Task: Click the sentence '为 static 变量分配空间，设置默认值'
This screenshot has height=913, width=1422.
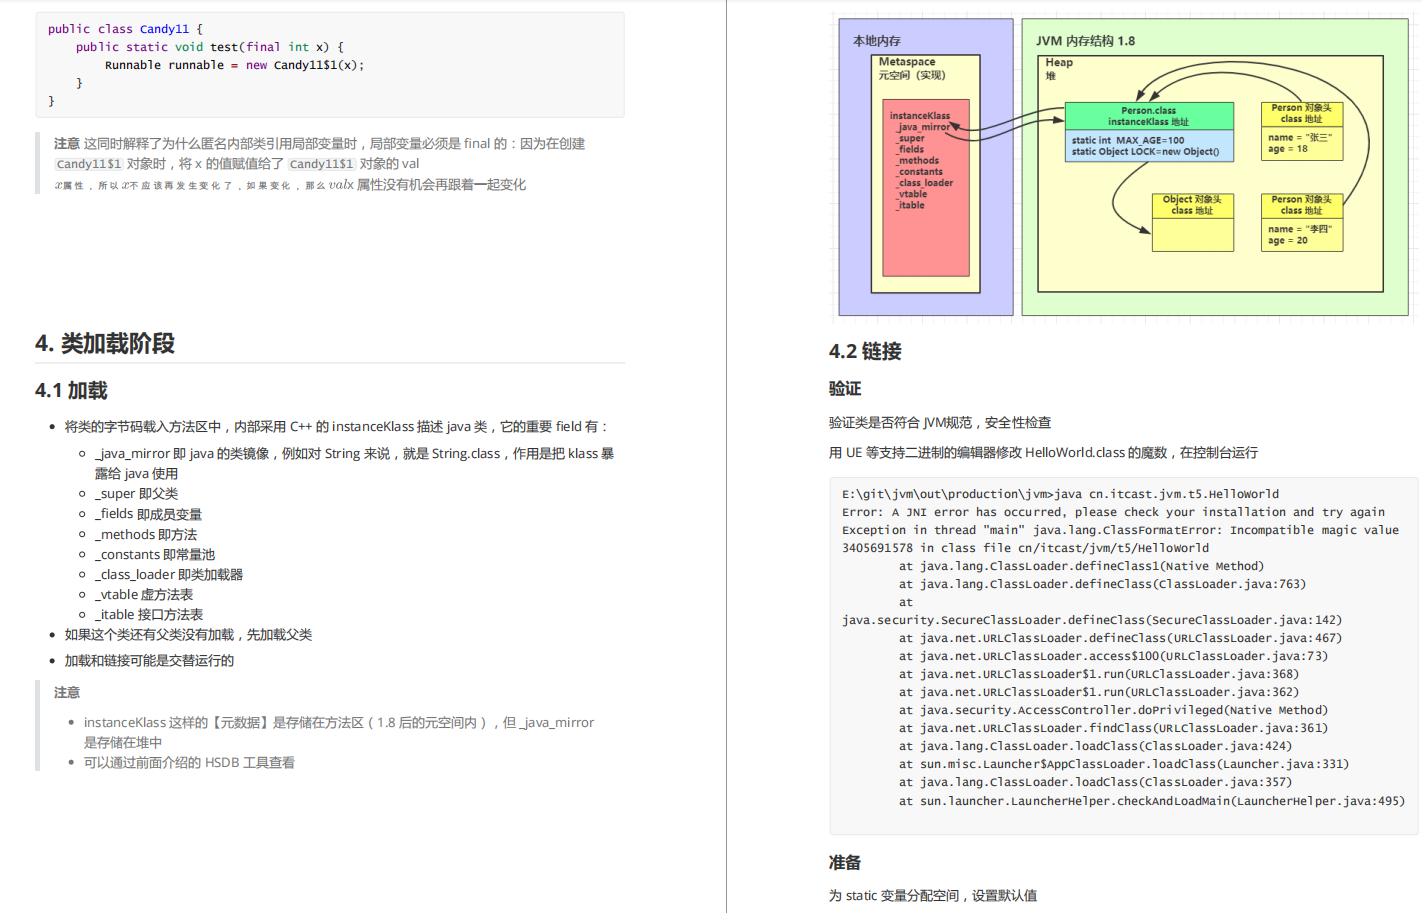Action: pos(933,896)
